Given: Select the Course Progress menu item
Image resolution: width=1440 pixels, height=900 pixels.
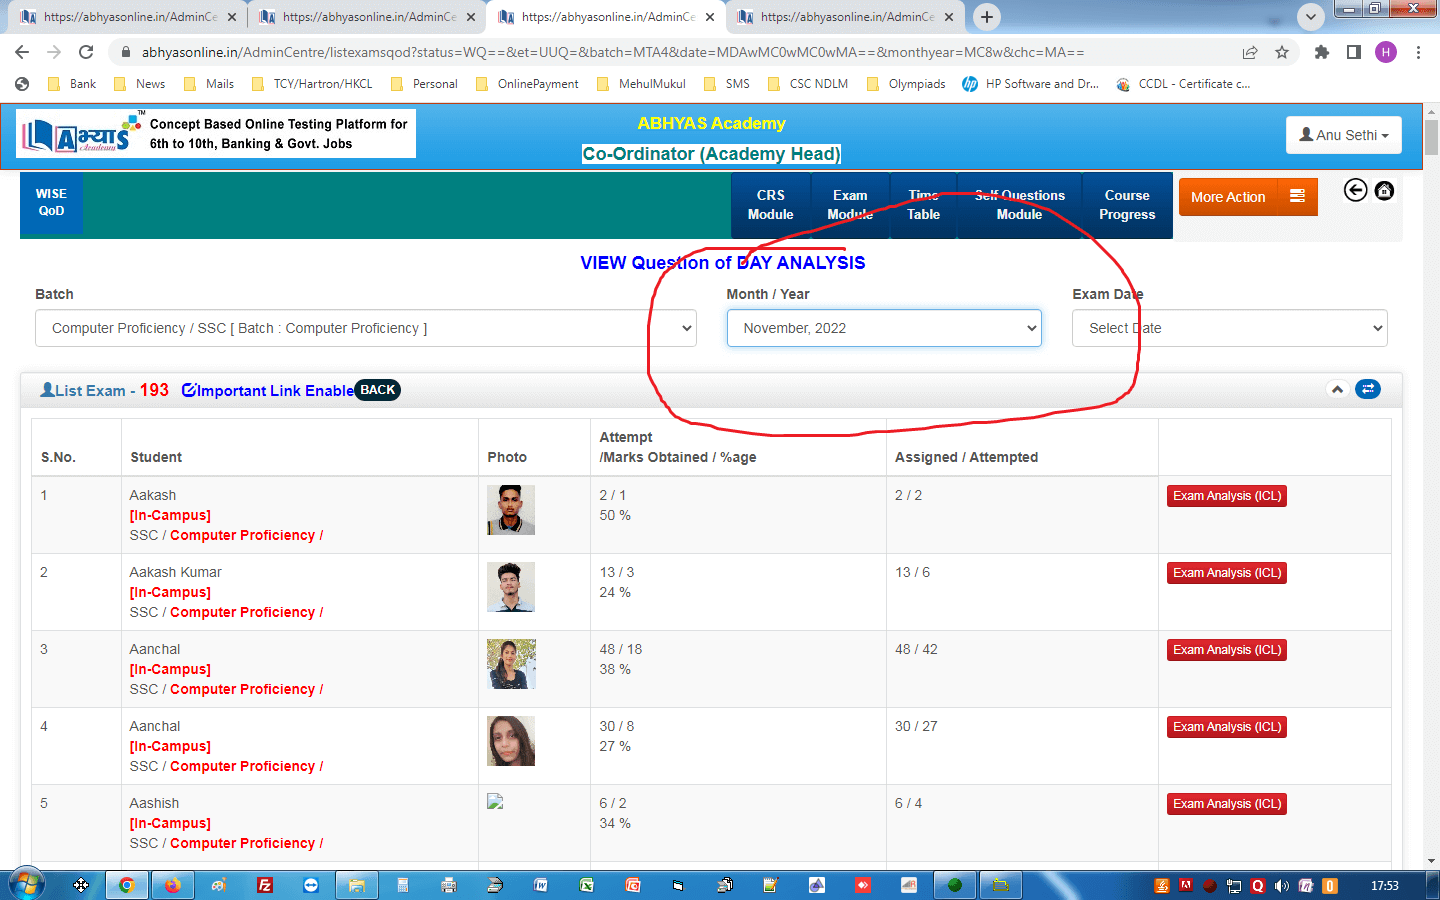Looking at the screenshot, I should (x=1127, y=205).
